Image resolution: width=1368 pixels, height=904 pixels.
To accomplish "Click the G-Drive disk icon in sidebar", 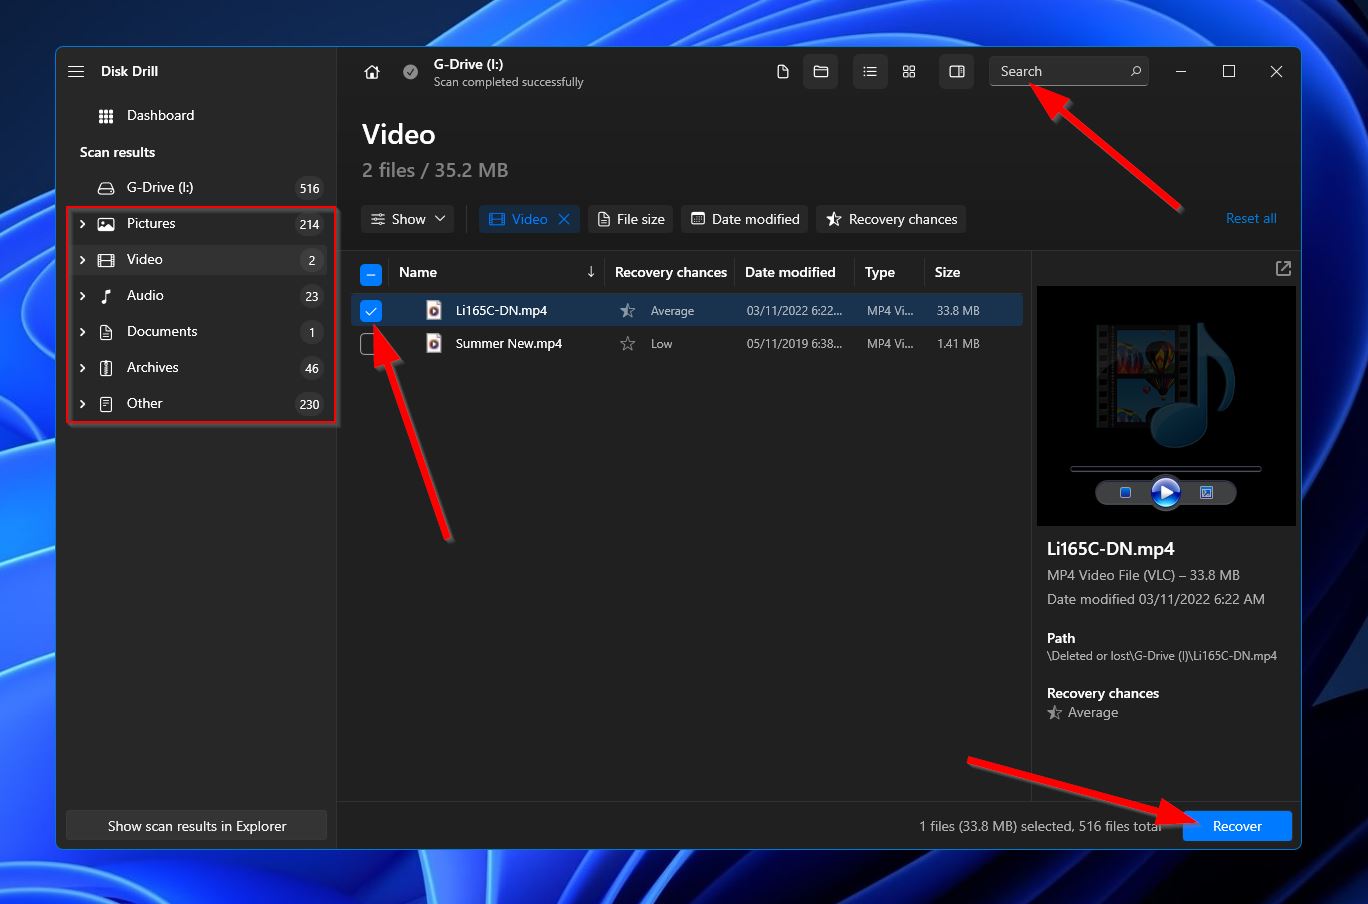I will pyautogui.click(x=106, y=188).
